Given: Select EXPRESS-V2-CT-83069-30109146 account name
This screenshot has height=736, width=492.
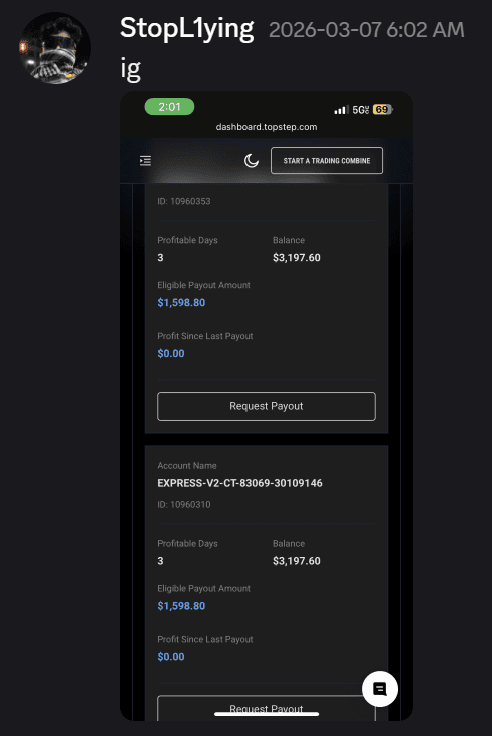Looking at the screenshot, I should tap(240, 483).
